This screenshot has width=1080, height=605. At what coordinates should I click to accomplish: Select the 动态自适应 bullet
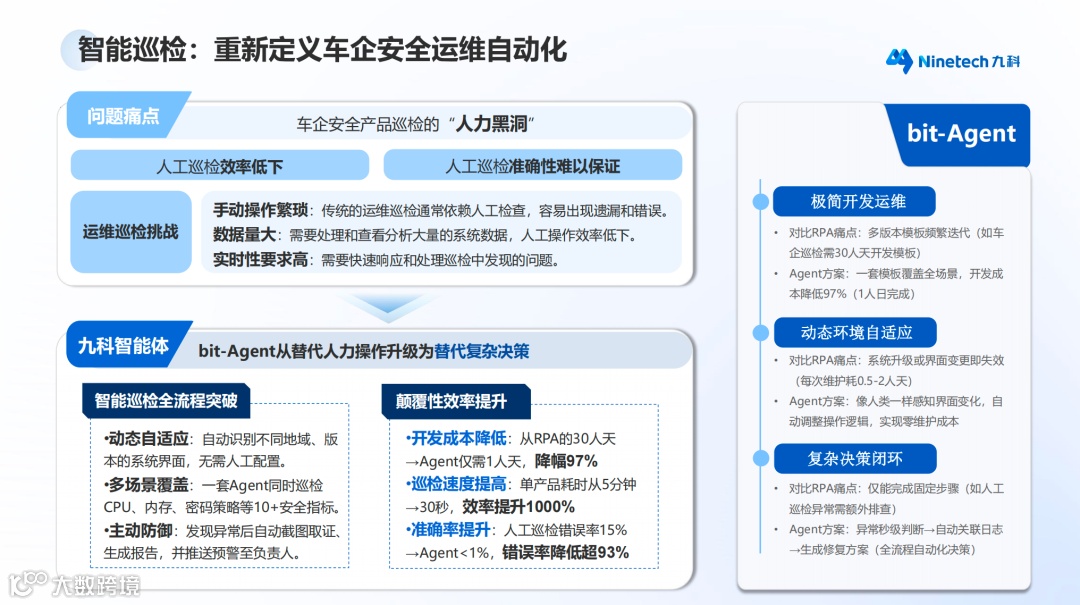(221, 450)
